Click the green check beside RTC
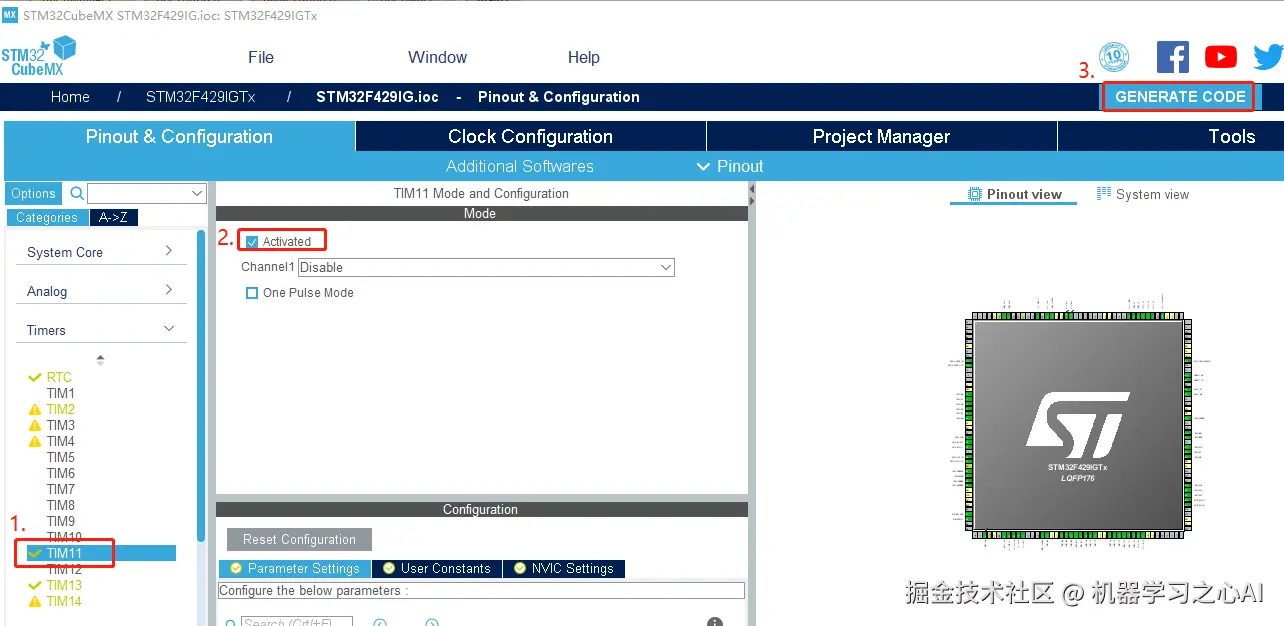1284x626 pixels. [x=35, y=377]
